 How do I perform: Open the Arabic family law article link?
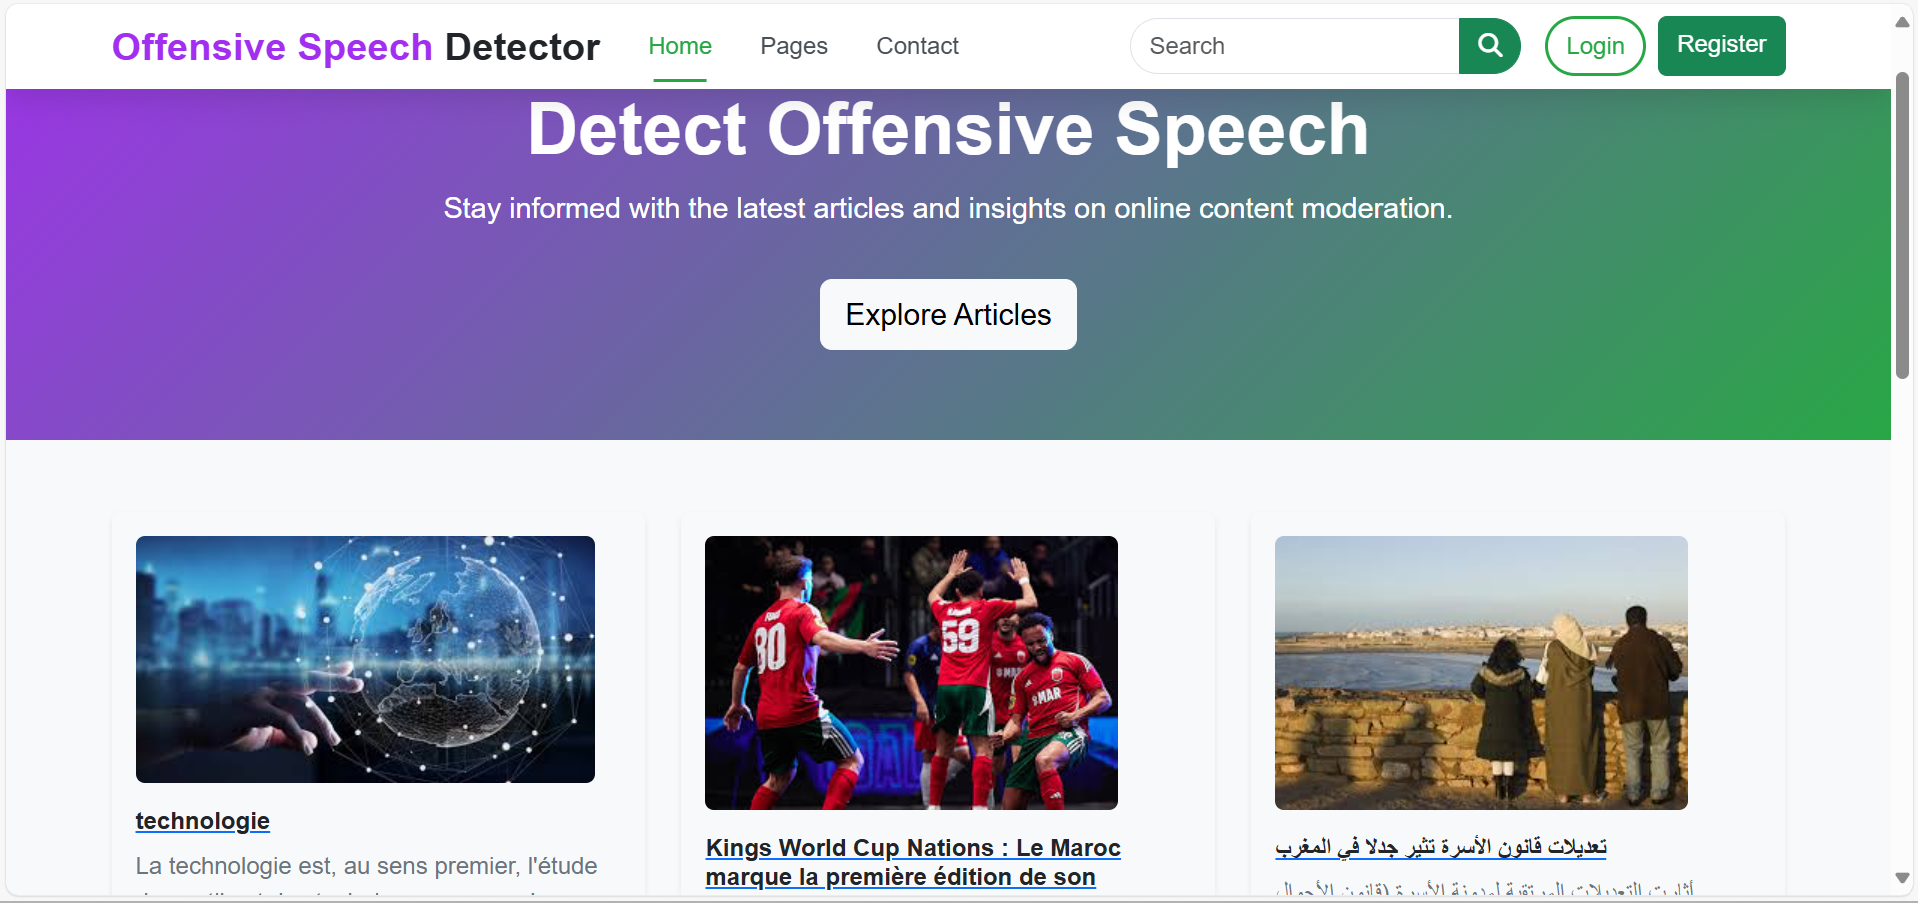[x=1440, y=847]
